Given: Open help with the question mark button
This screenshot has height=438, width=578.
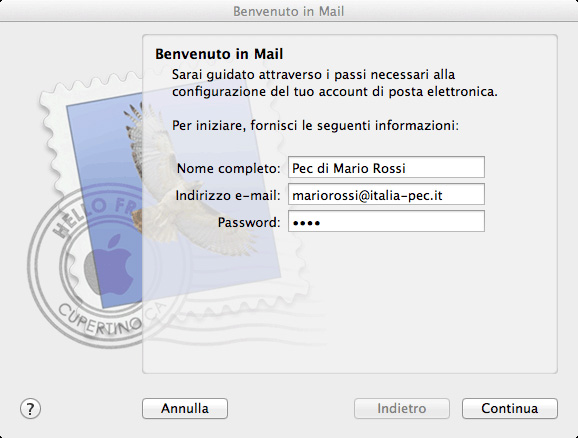Looking at the screenshot, I should (30, 409).
